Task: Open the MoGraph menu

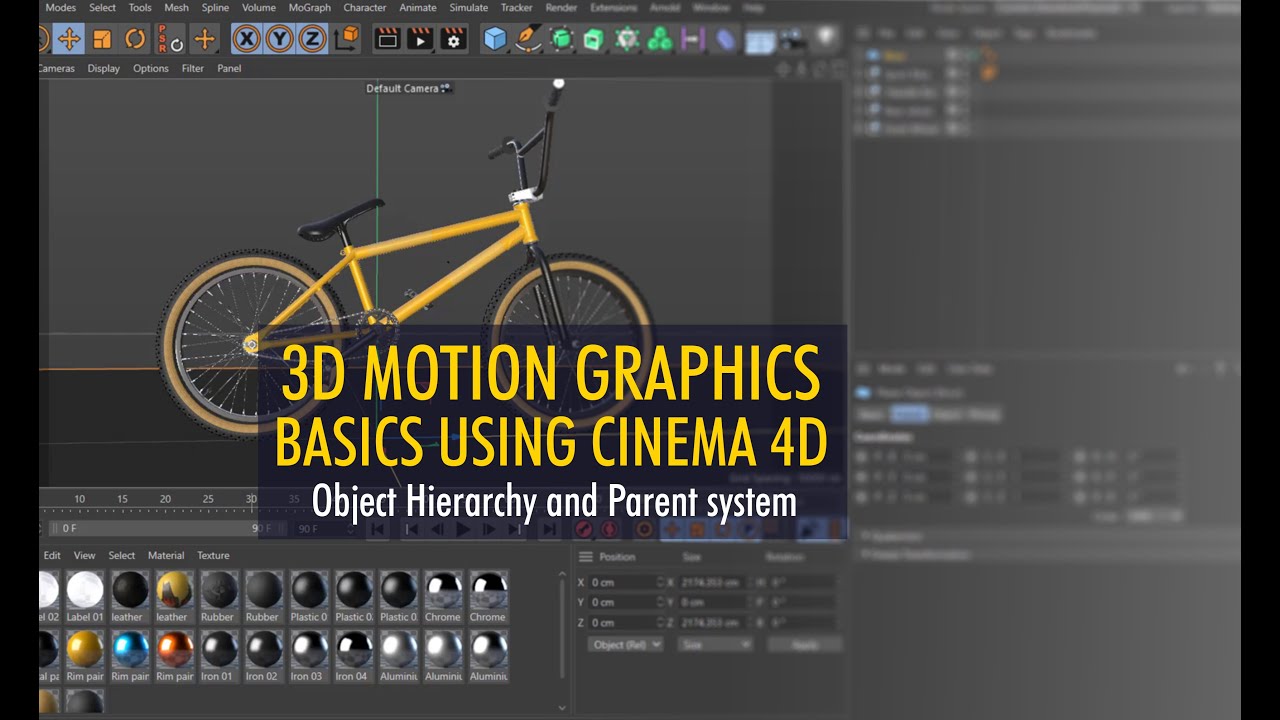Action: [x=309, y=7]
